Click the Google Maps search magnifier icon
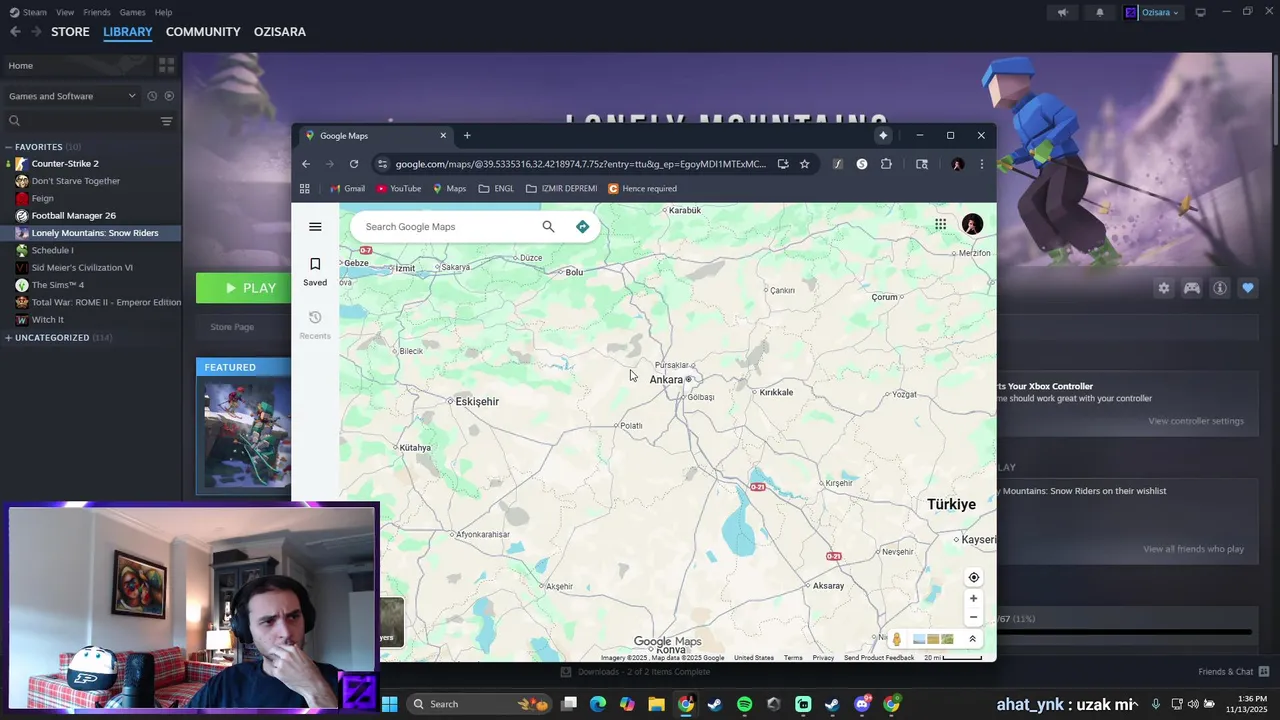Viewport: 1280px width, 720px height. click(548, 227)
